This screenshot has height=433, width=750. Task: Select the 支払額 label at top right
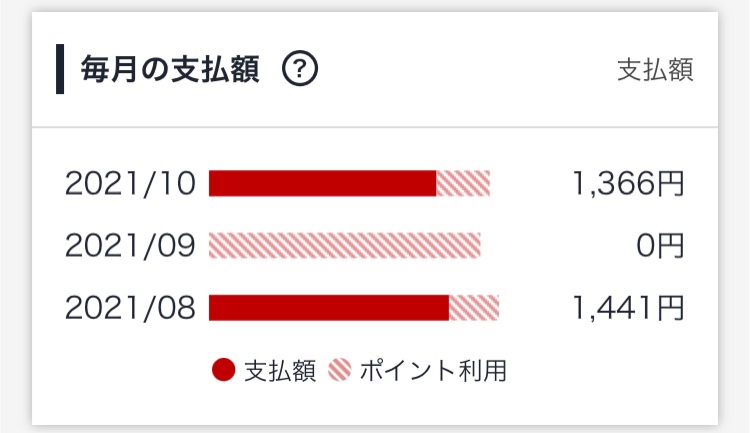pyautogui.click(x=655, y=70)
